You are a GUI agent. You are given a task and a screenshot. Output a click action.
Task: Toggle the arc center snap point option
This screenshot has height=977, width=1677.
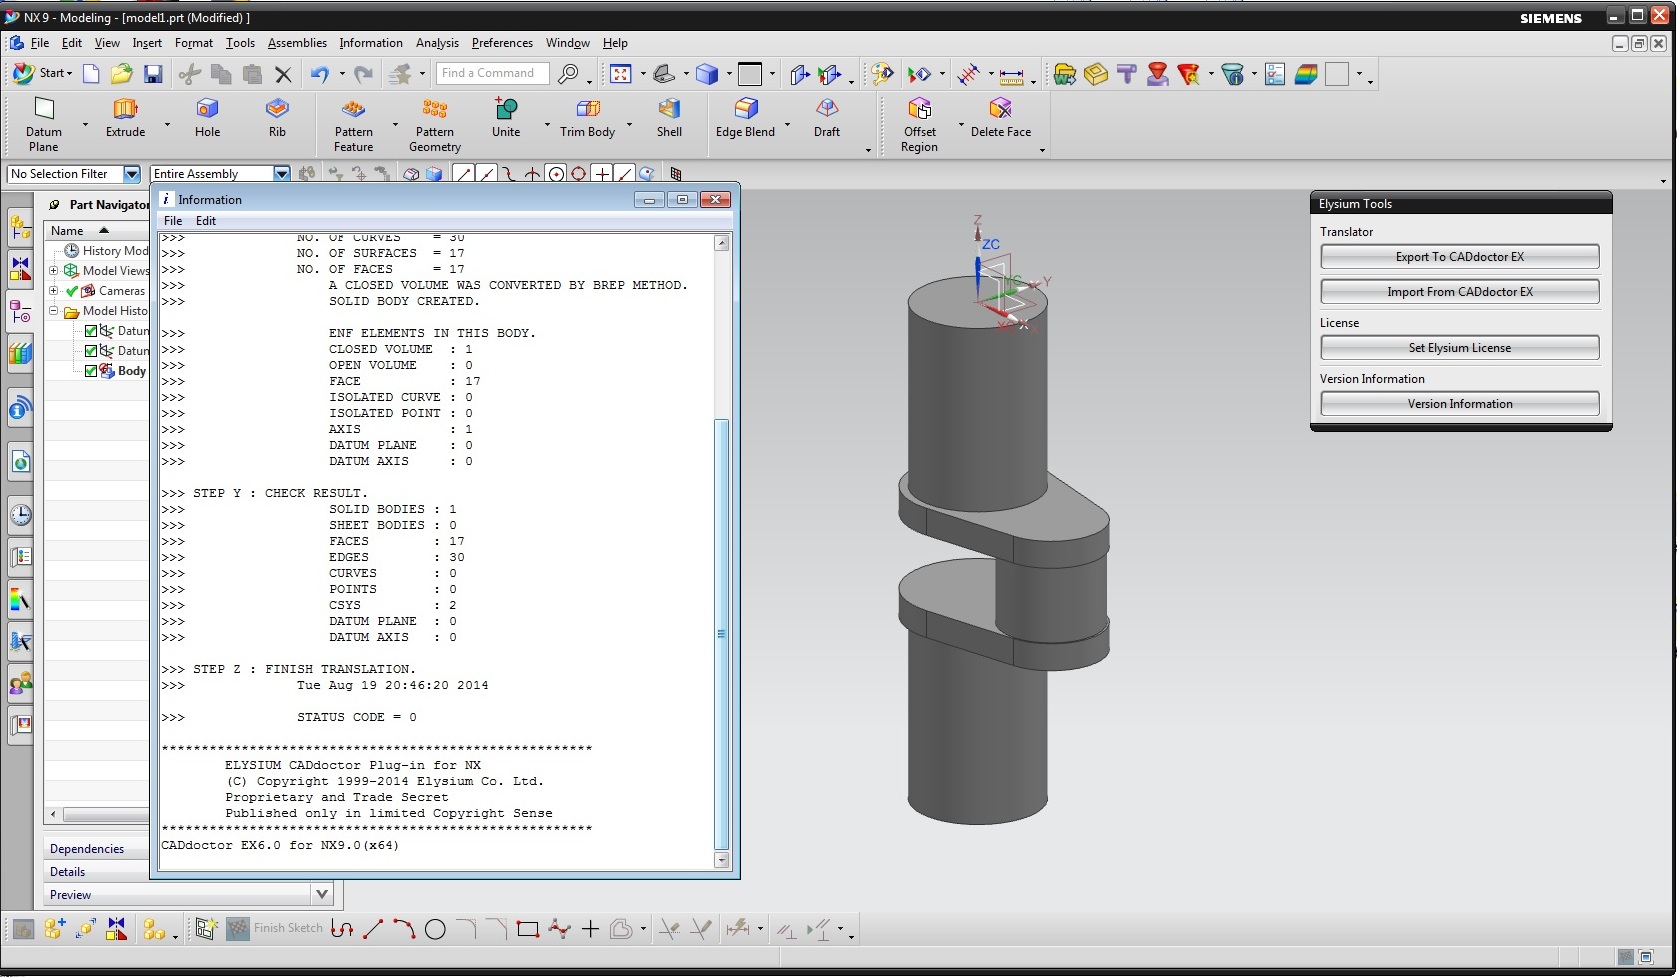(556, 174)
